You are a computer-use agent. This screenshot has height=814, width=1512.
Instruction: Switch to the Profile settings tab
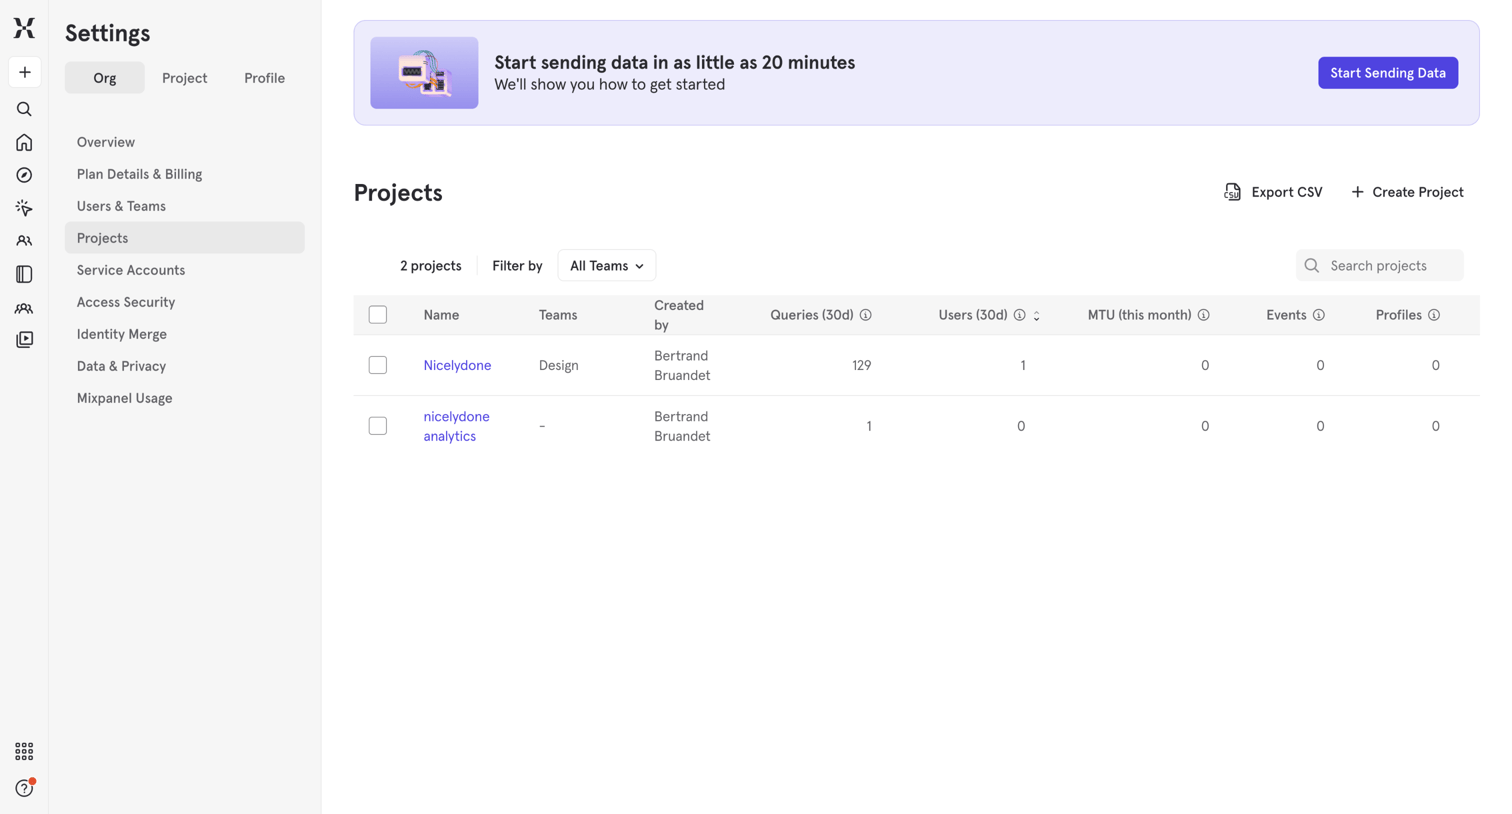click(265, 78)
